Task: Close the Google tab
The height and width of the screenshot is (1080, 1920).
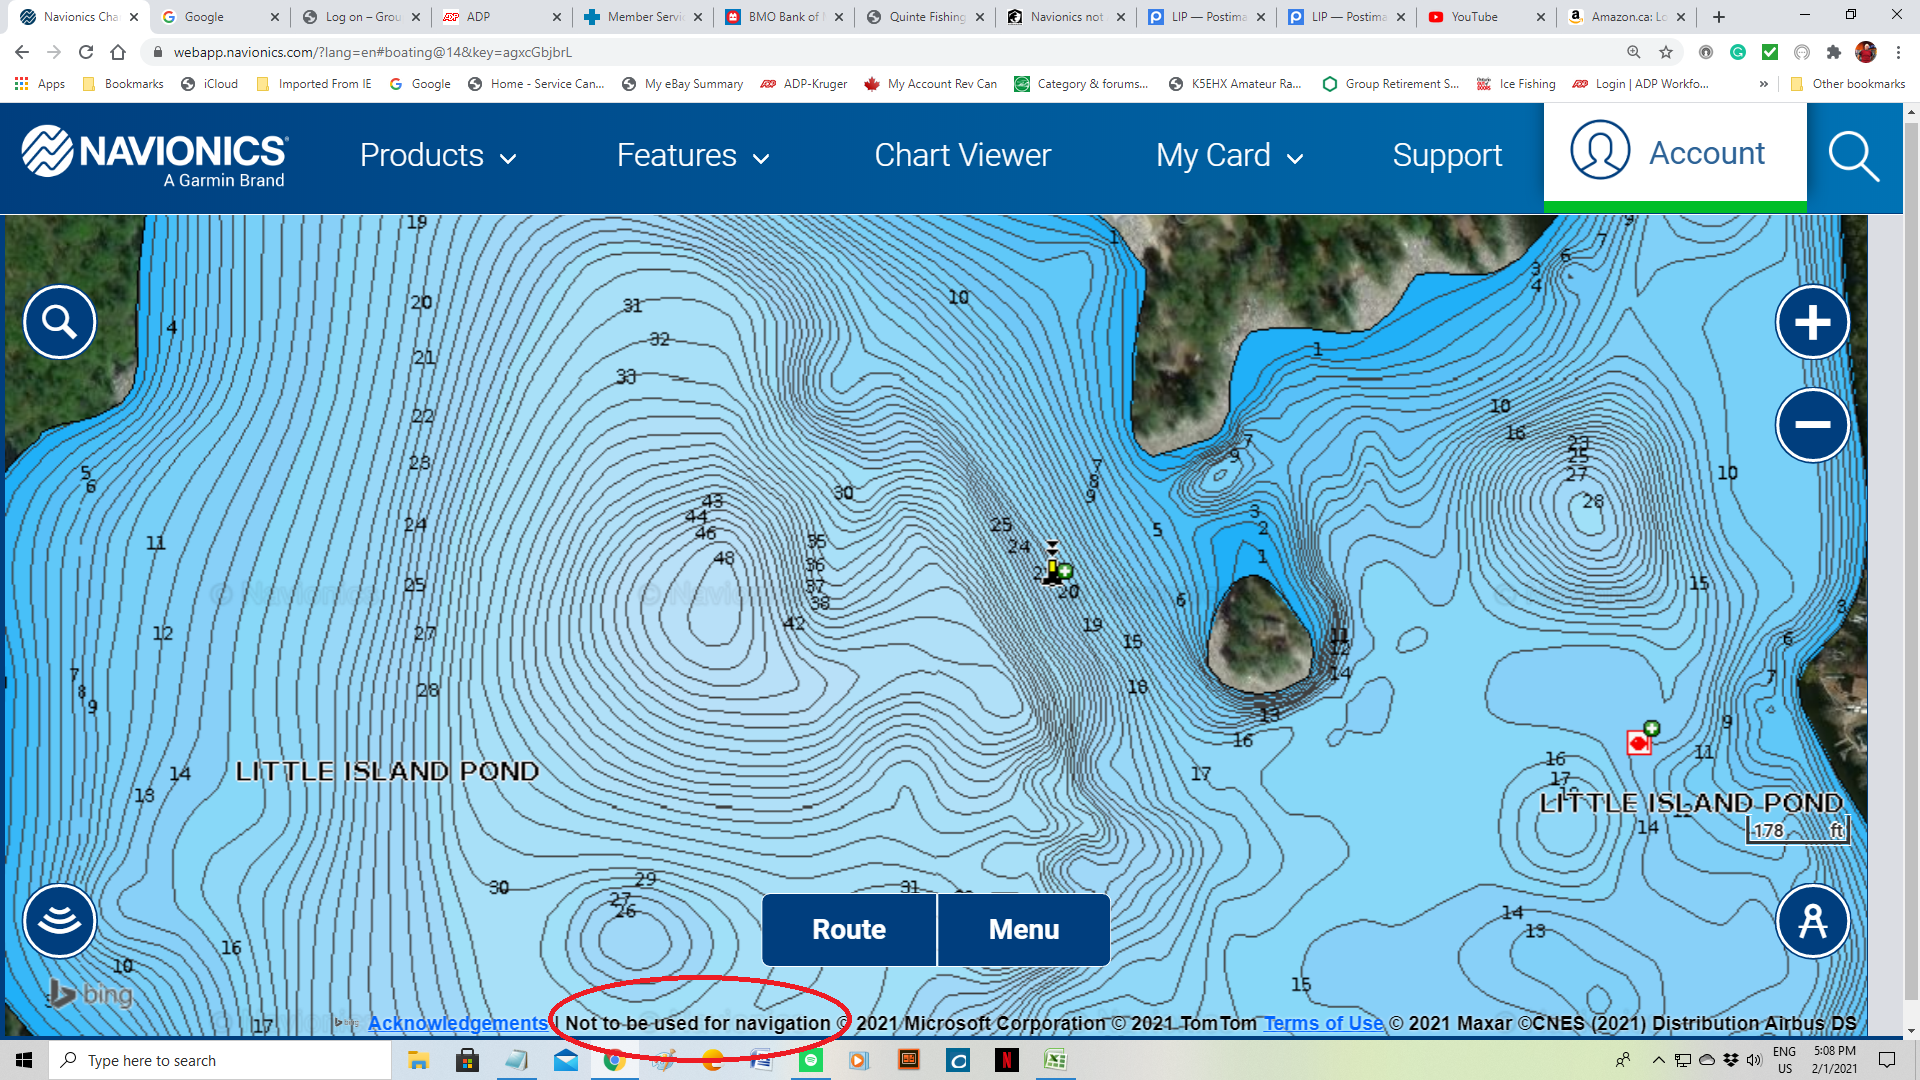Action: point(275,17)
